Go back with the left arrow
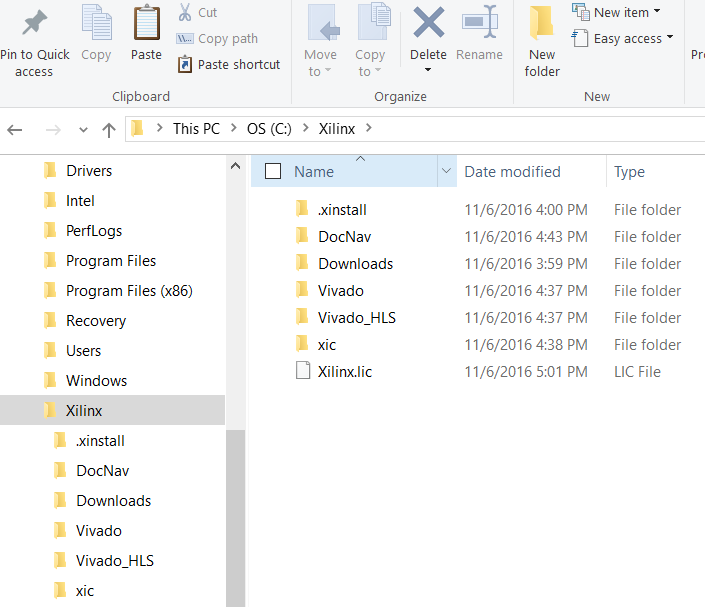Image resolution: width=705 pixels, height=607 pixels. 15,130
